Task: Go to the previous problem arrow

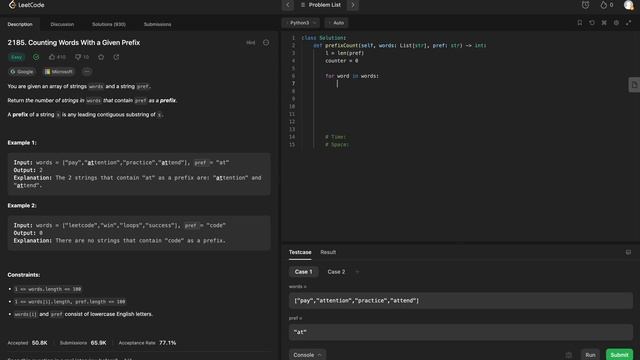Action: pos(288,5)
